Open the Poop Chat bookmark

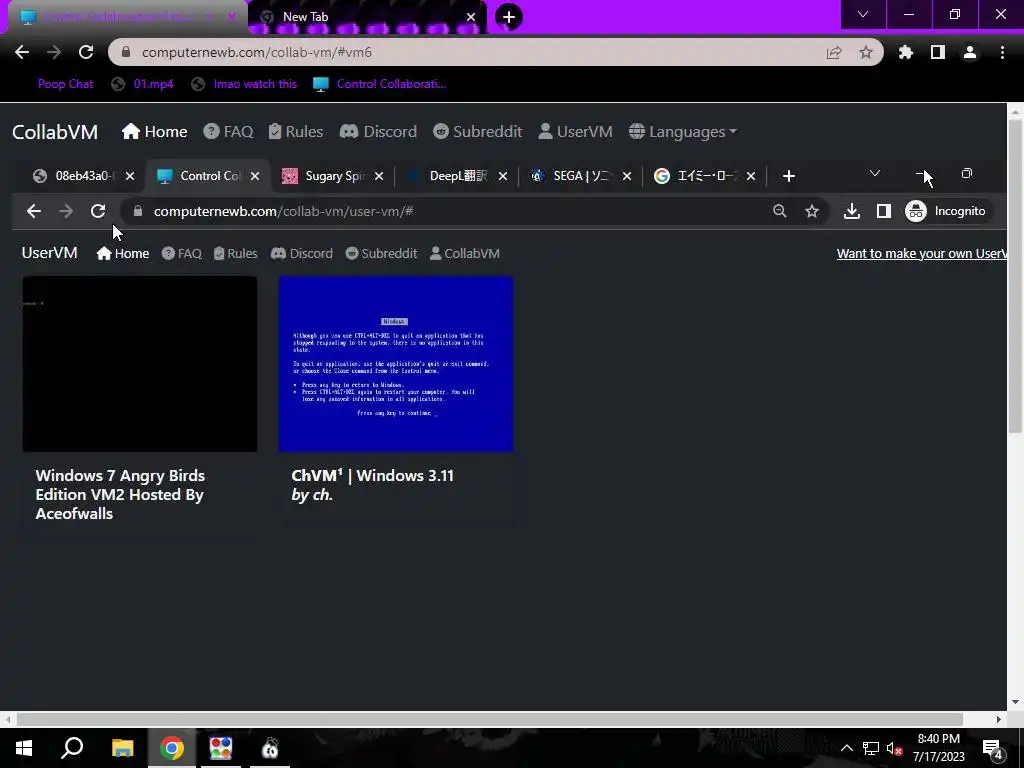[x=65, y=84]
